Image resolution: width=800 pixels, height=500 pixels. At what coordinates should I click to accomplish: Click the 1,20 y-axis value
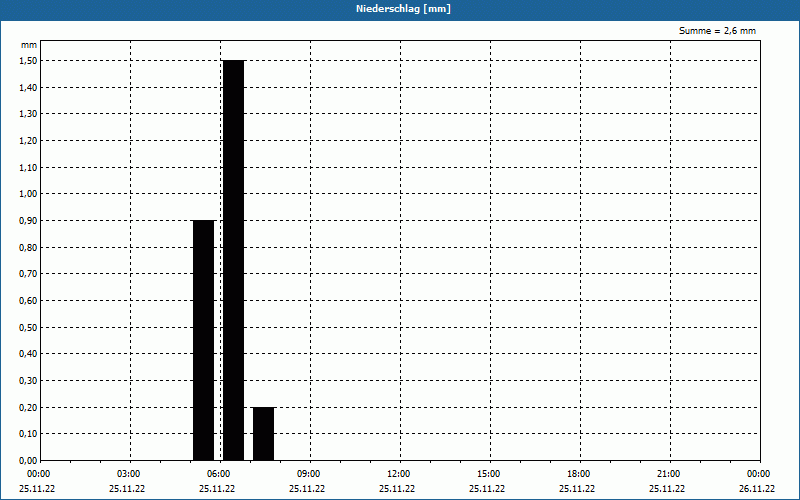[x=28, y=141]
